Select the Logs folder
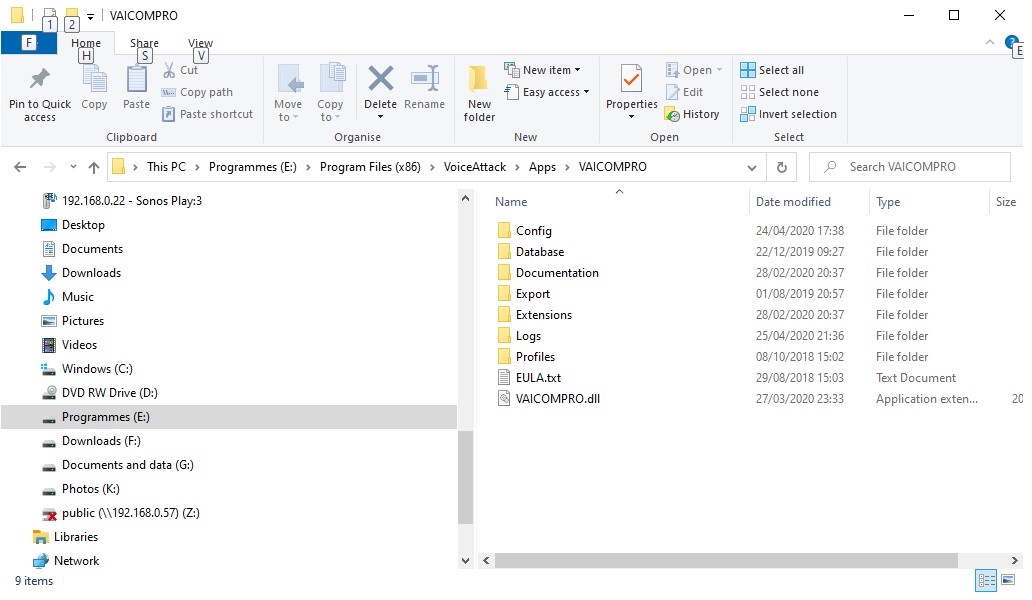This screenshot has height=600, width=1032. click(x=519, y=336)
